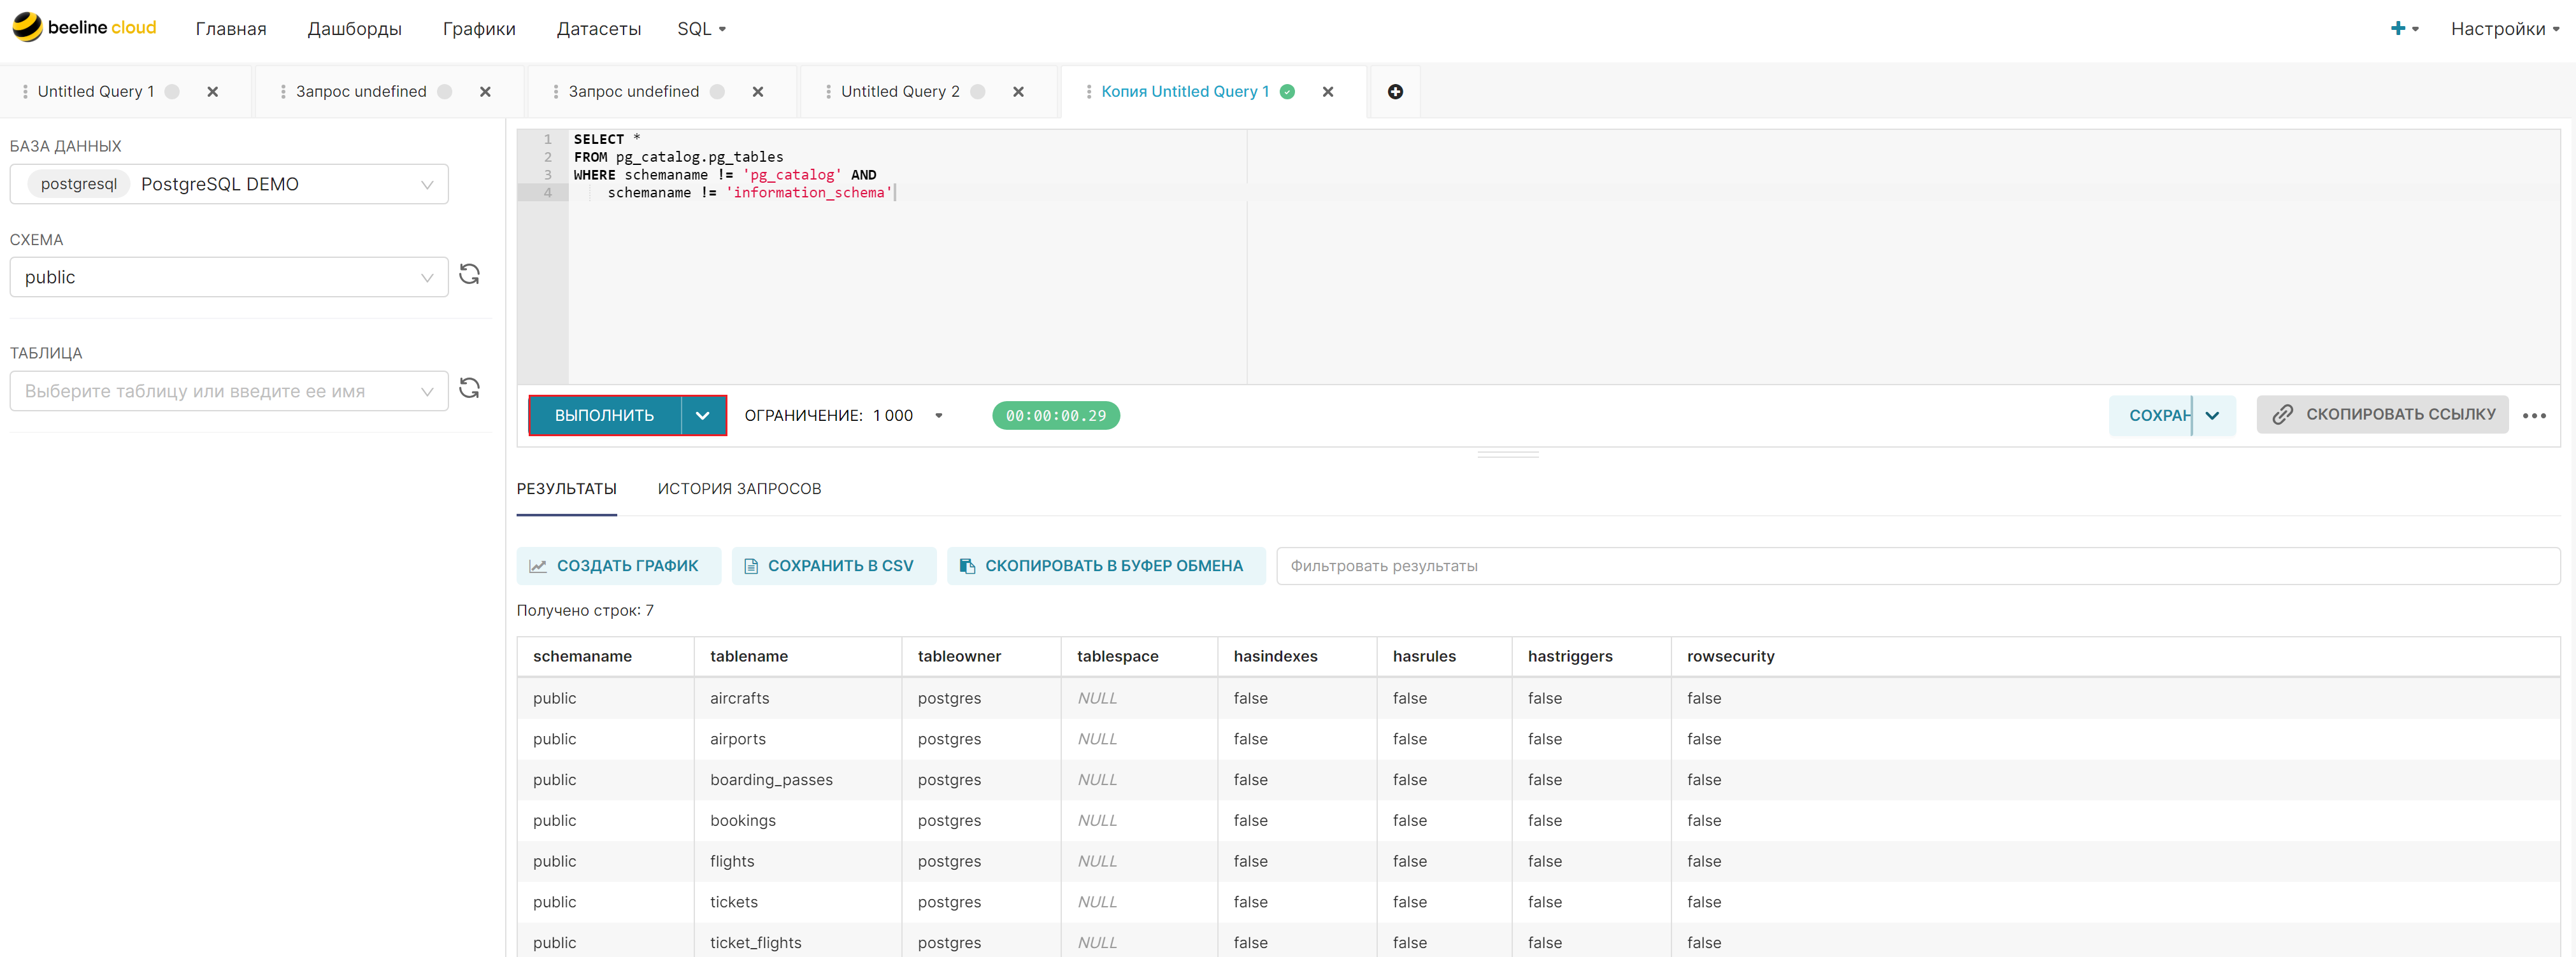
Task: Expand the Сохранить save options arrow
Action: point(2213,415)
